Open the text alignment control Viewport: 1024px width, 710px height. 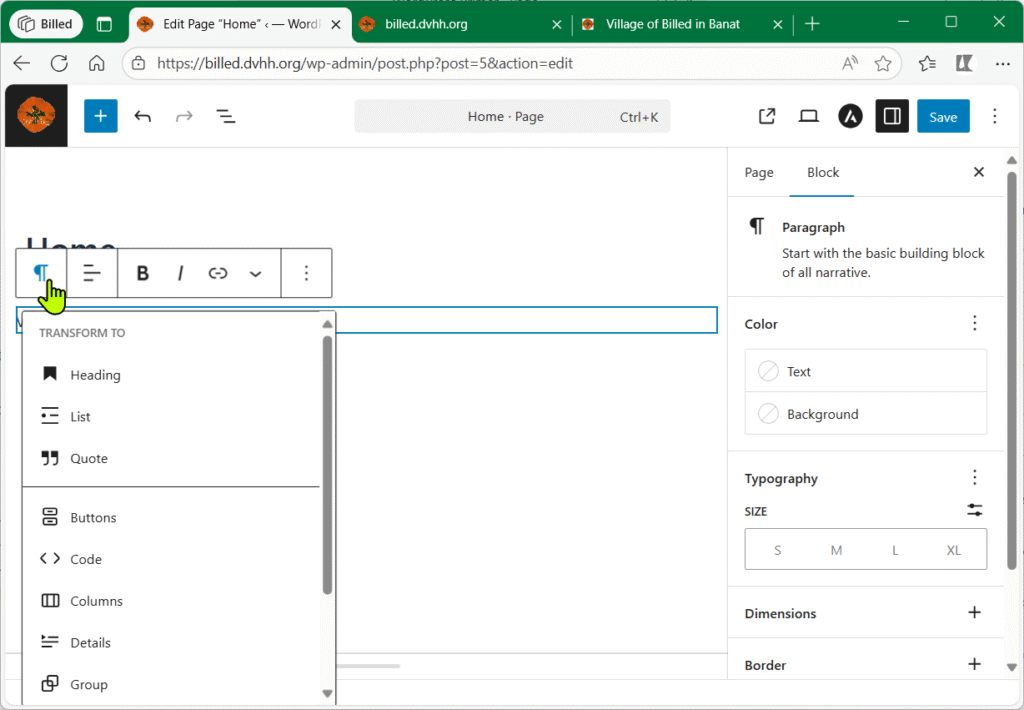92,273
